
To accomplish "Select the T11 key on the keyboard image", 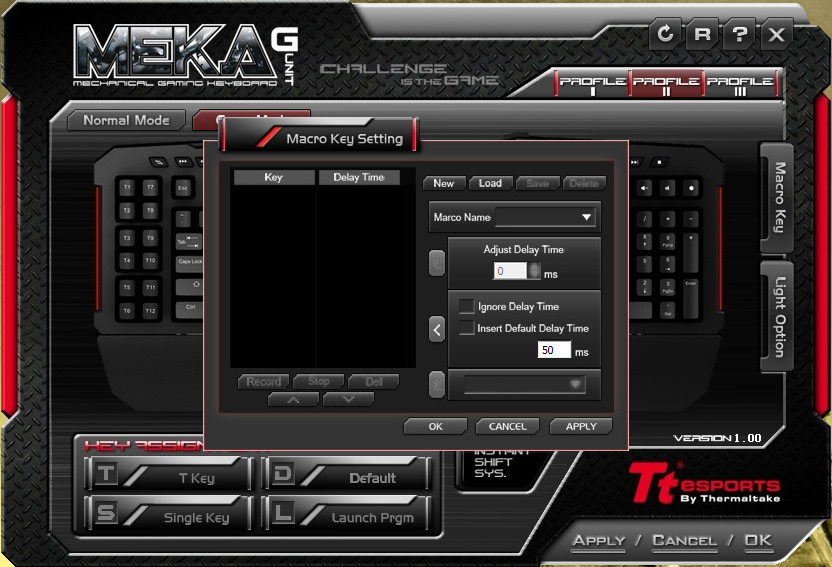I will coord(151,287).
